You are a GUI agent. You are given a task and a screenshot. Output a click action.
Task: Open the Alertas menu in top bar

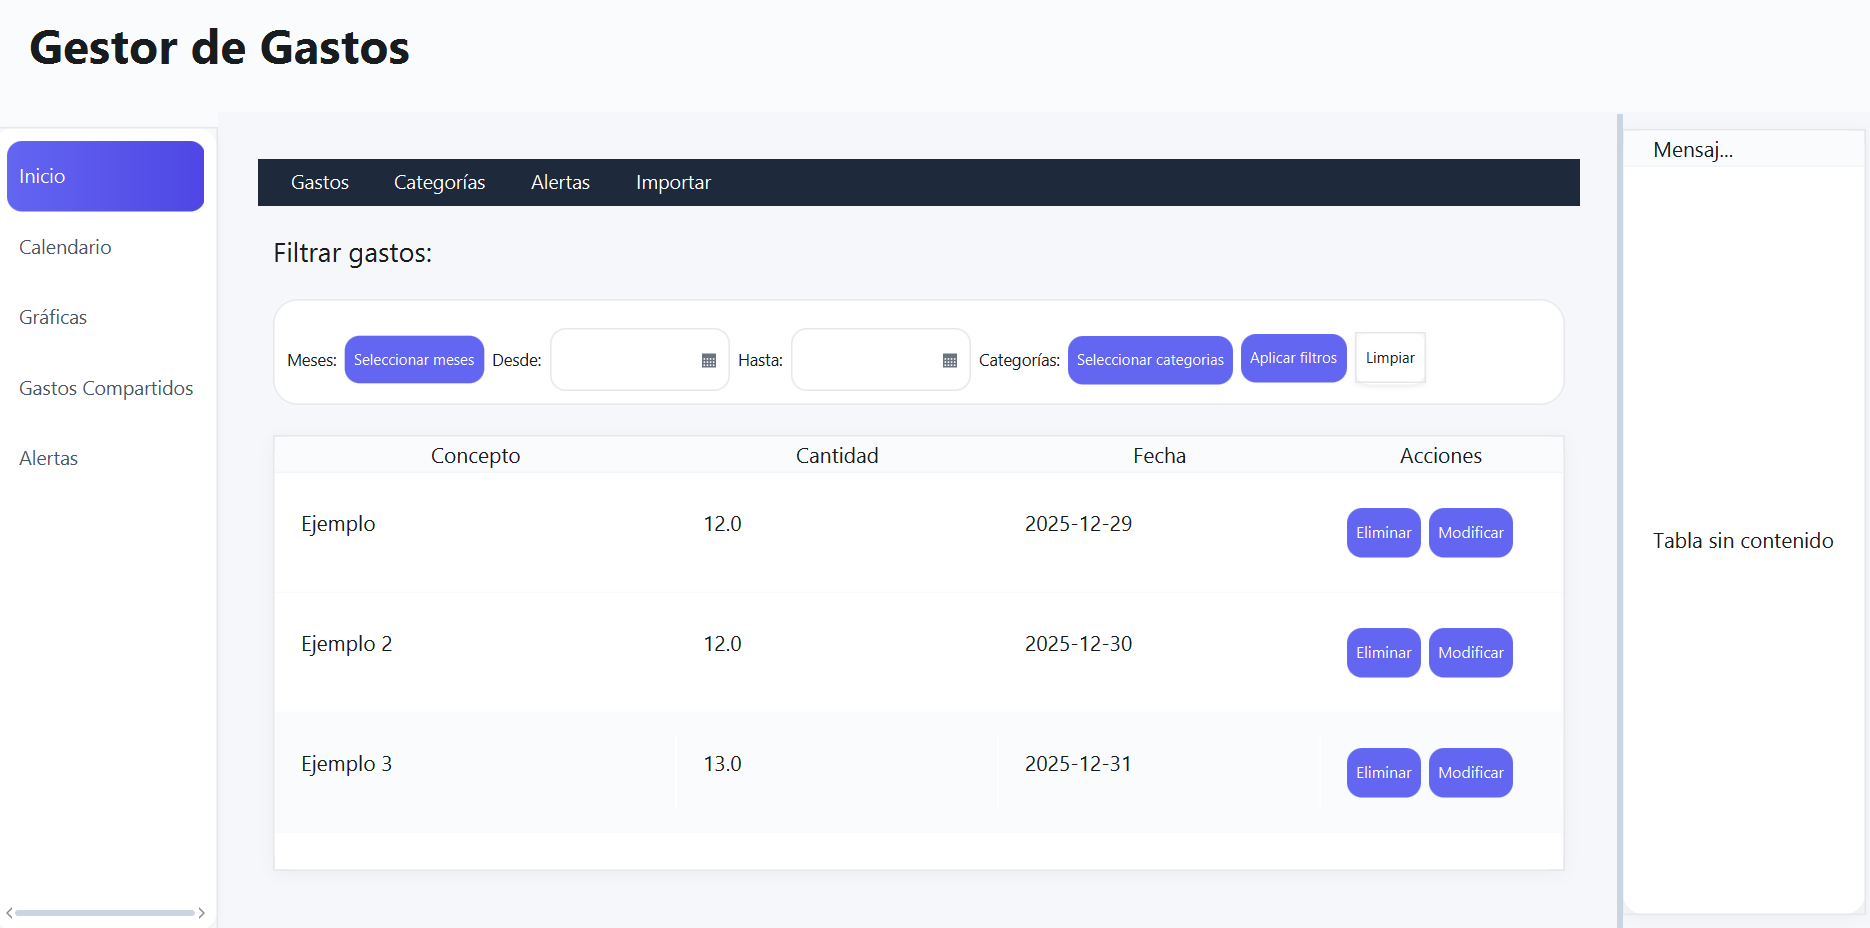(560, 183)
